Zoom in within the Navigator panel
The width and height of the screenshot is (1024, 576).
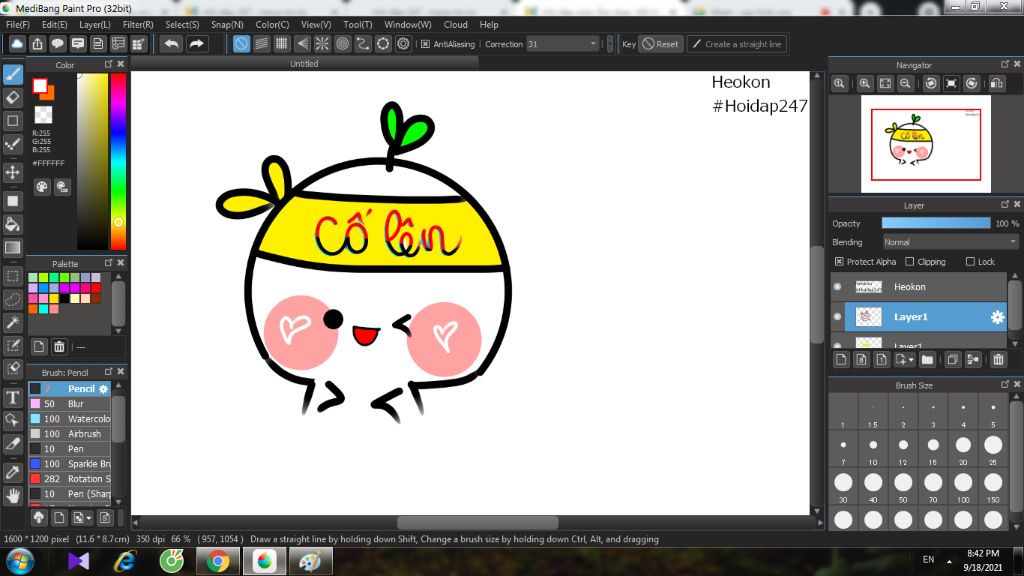865,84
